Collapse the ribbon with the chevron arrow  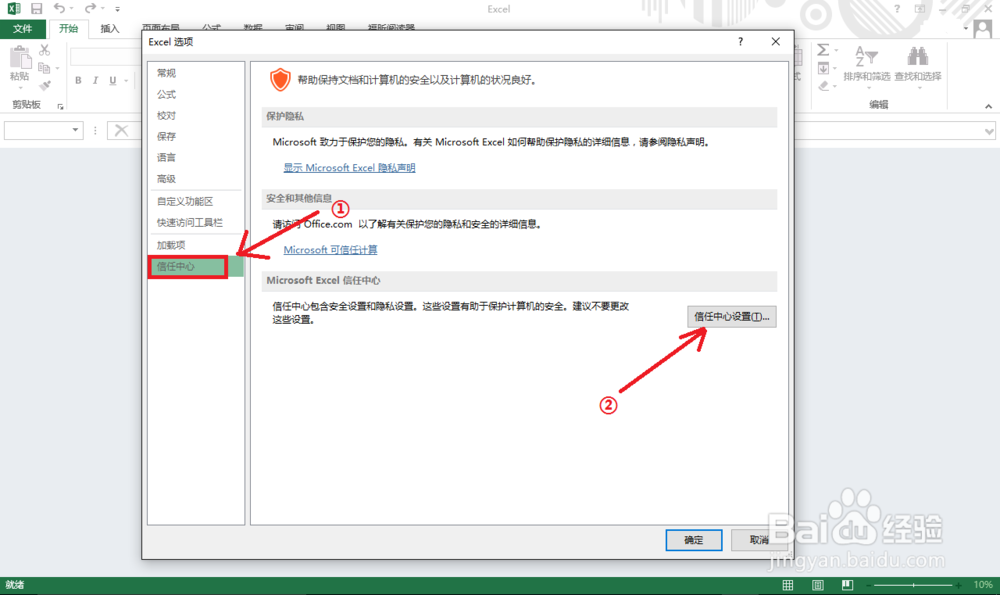pos(989,107)
